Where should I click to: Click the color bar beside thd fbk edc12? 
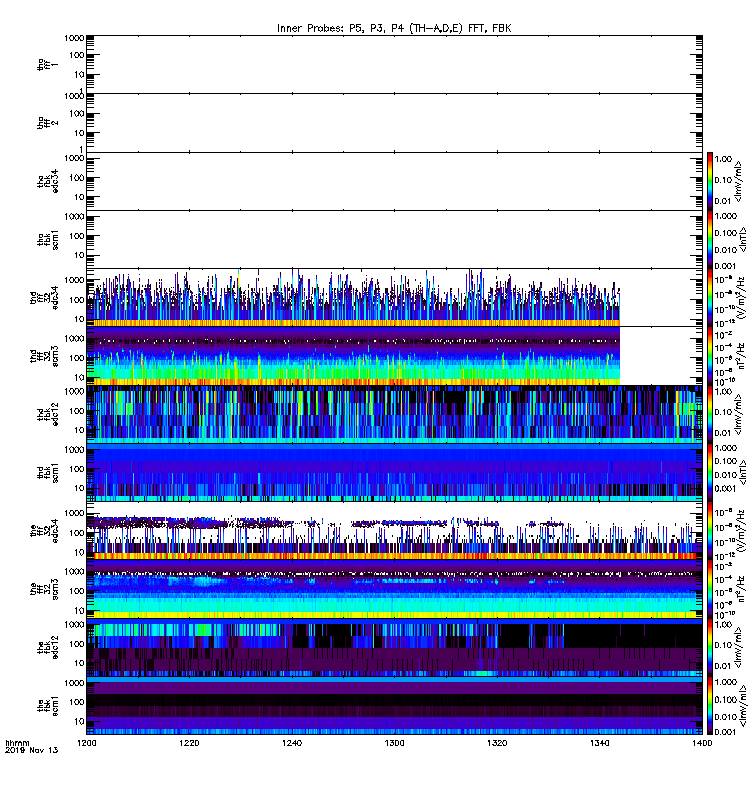[x=710, y=414]
